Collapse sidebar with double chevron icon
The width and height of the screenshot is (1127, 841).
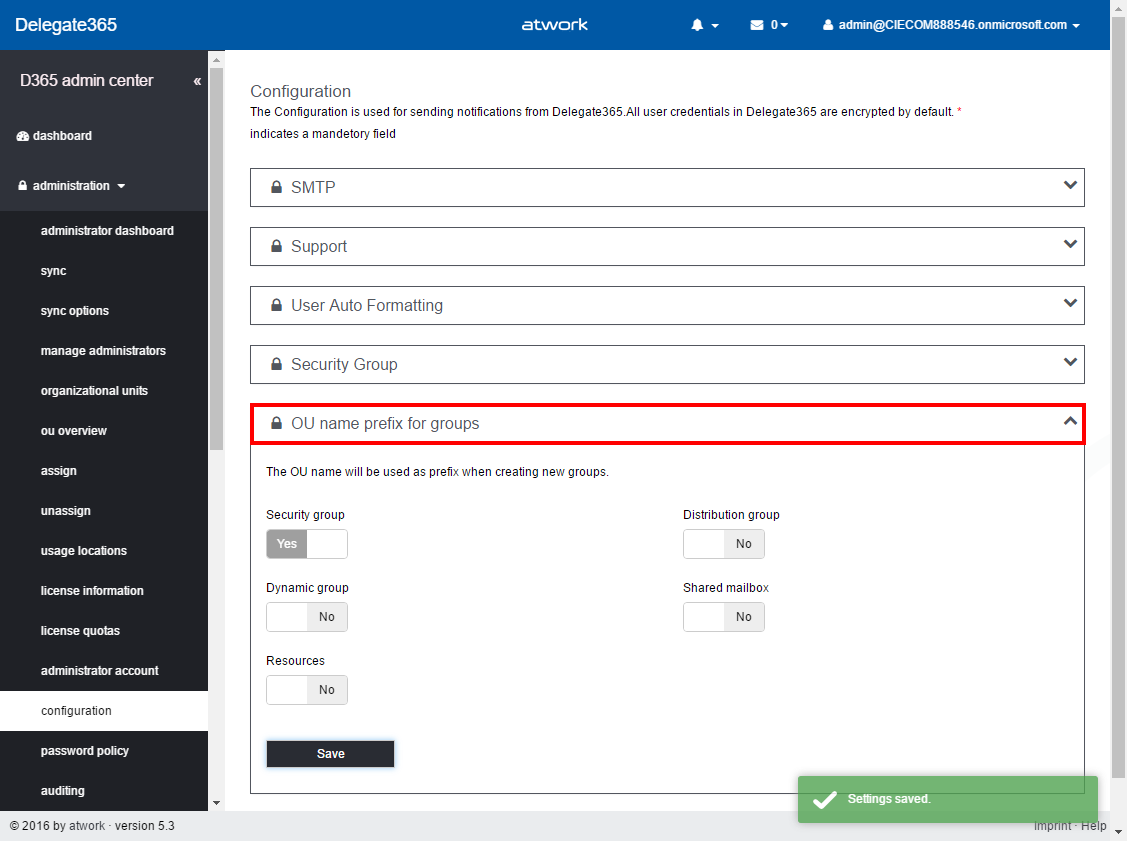coord(197,81)
